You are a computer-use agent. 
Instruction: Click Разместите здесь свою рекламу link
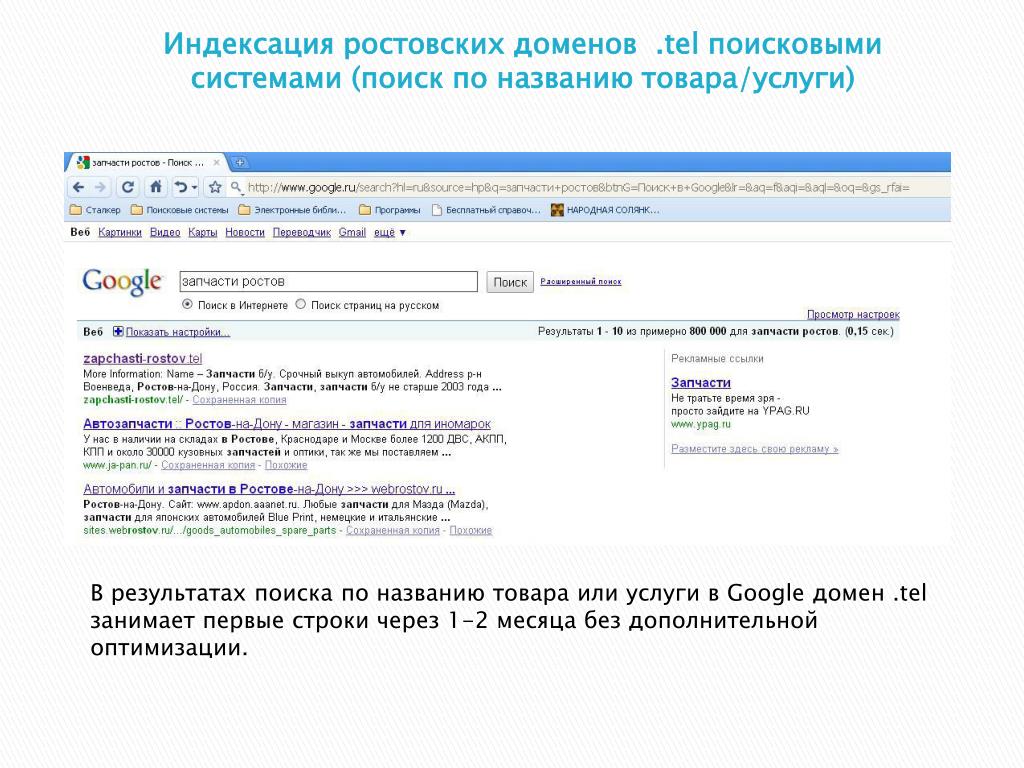coord(754,449)
